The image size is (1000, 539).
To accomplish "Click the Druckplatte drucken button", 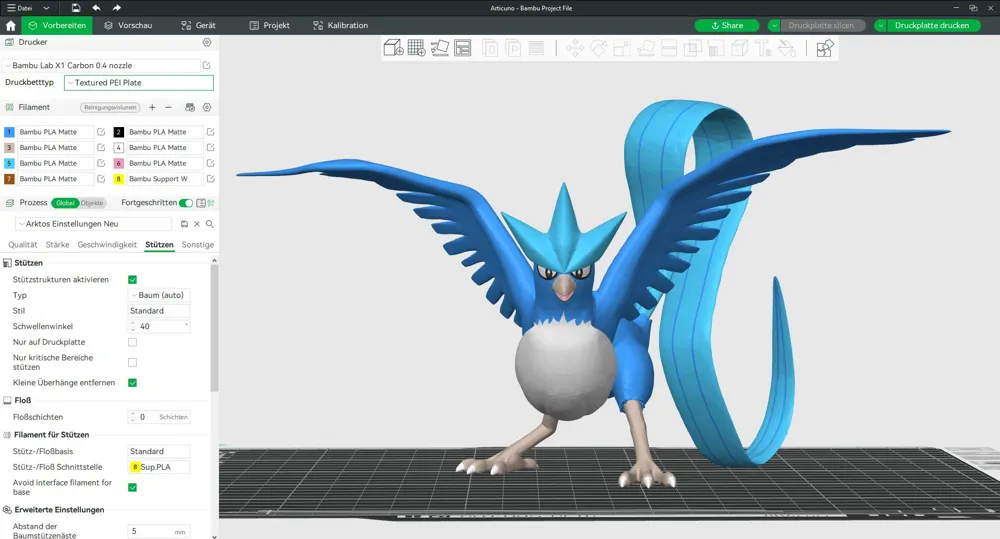I will pos(932,26).
